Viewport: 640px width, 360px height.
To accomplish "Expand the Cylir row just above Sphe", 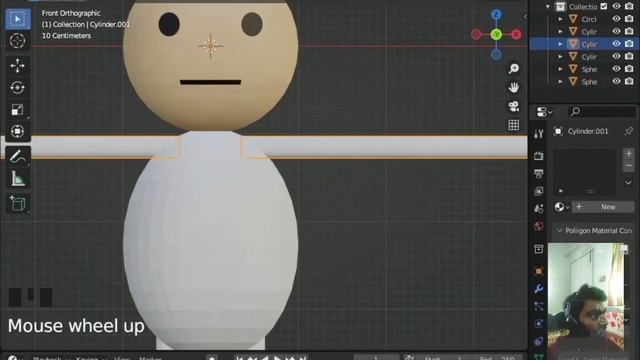I will [560, 57].
